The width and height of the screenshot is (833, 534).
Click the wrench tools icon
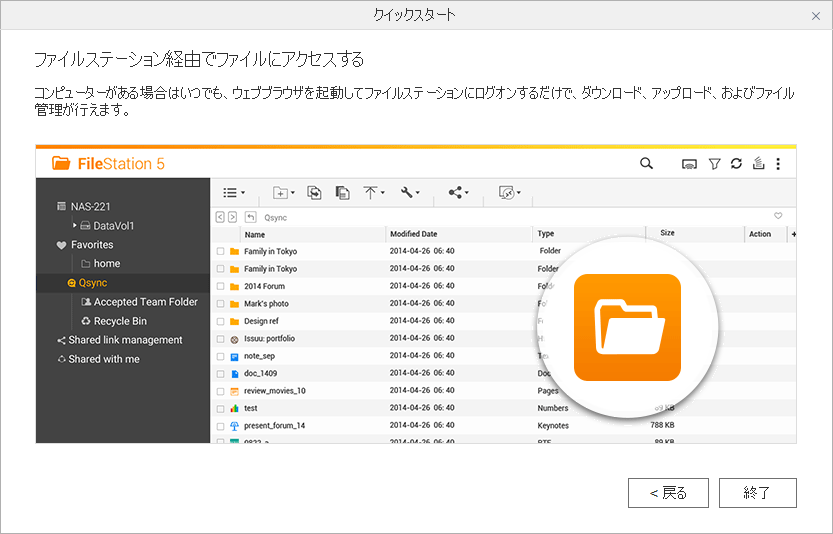pos(407,192)
